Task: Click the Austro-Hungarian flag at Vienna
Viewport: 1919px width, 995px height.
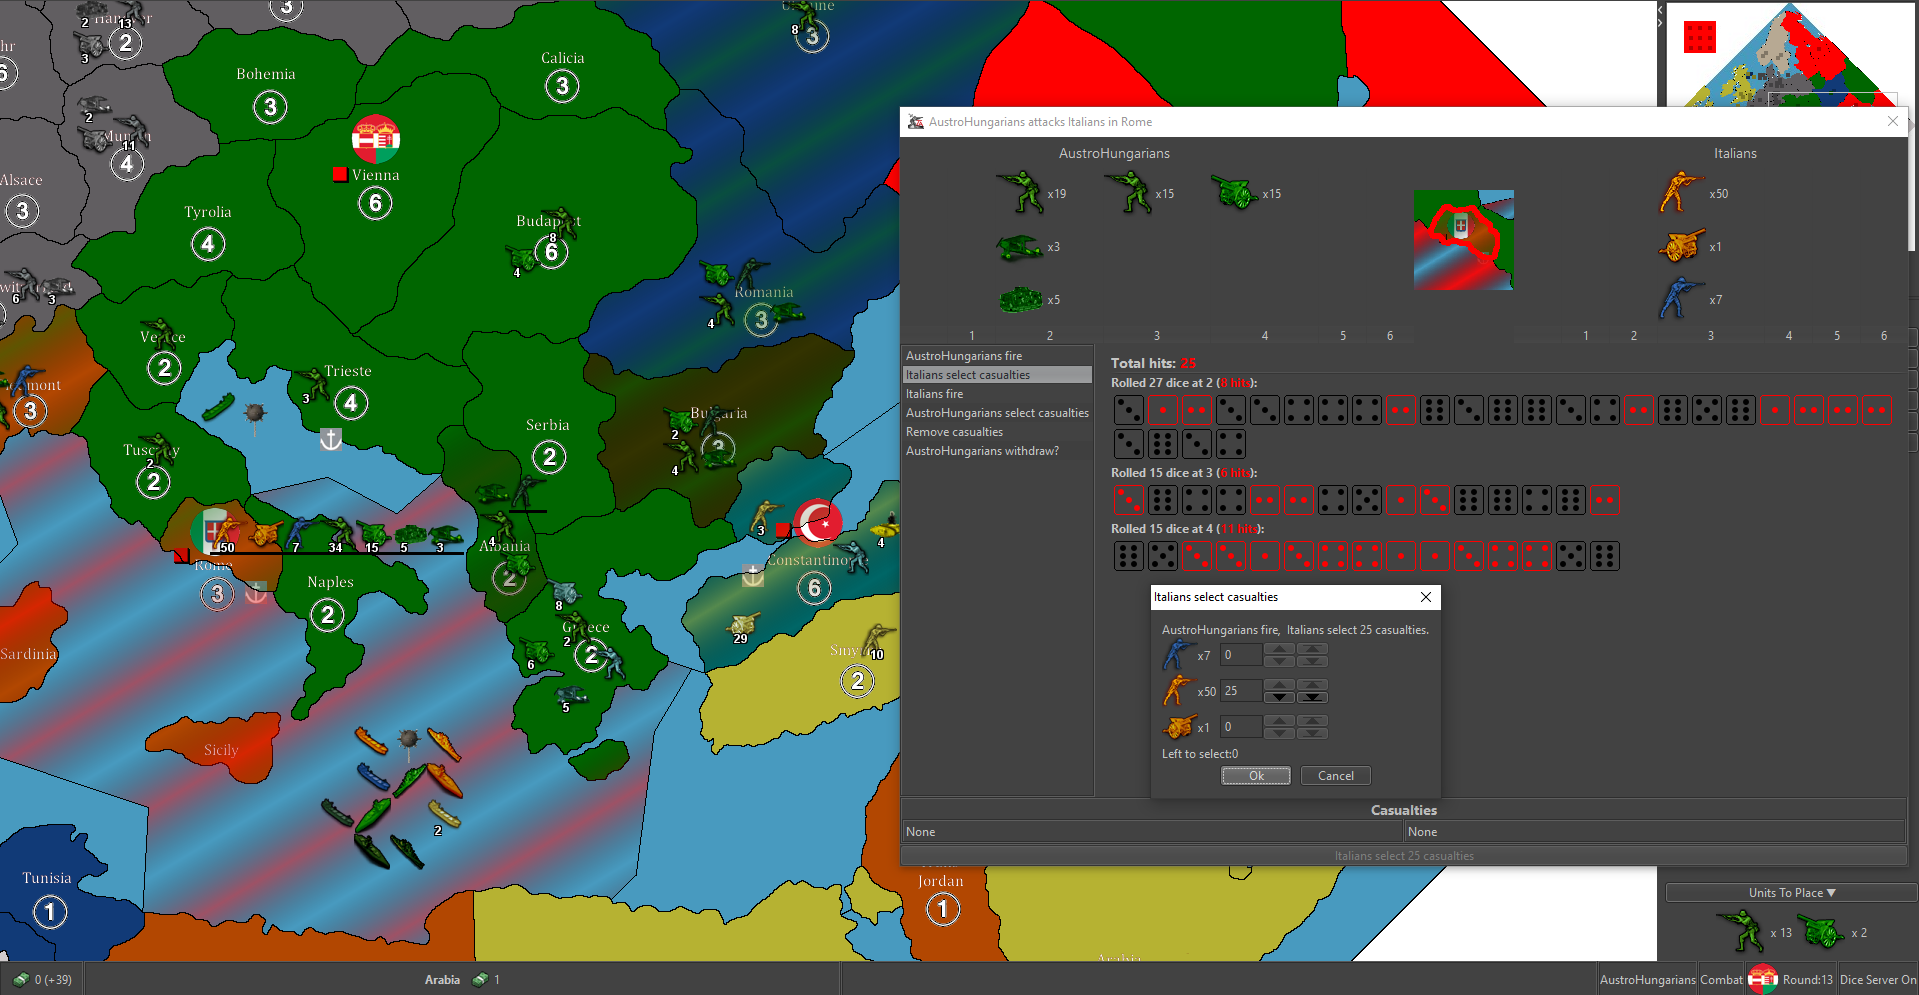Action: pyautogui.click(x=376, y=139)
